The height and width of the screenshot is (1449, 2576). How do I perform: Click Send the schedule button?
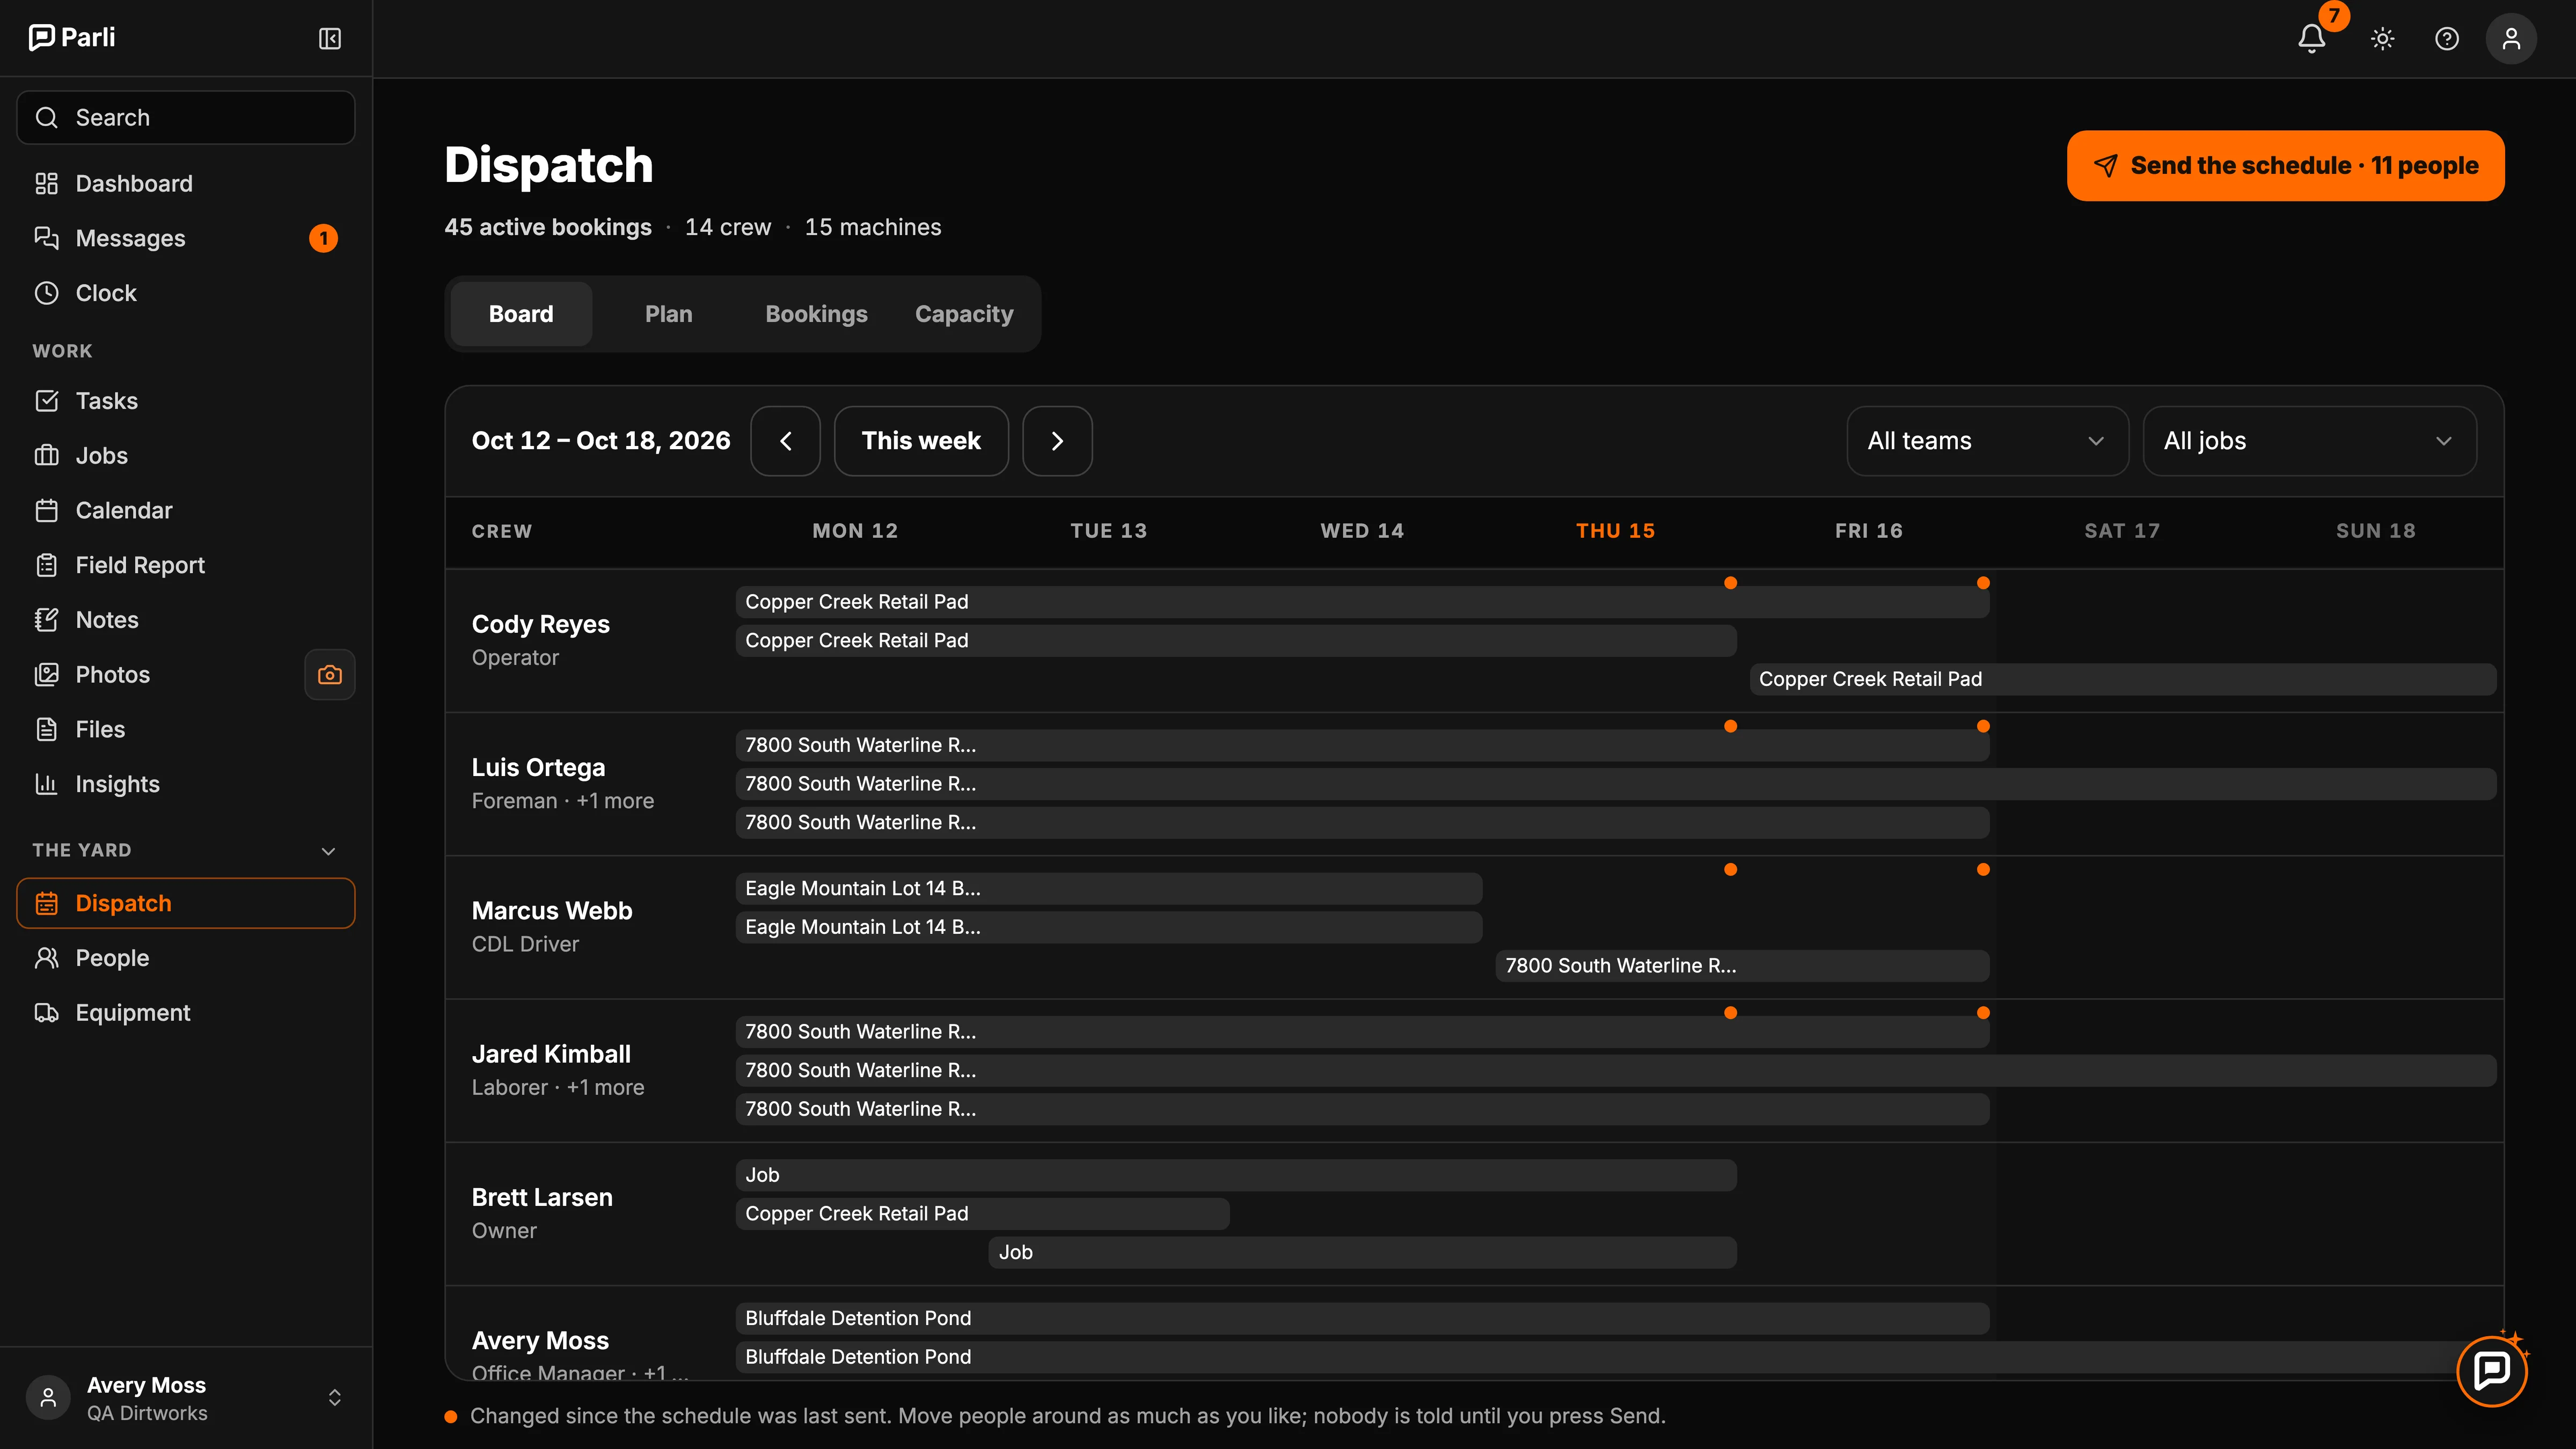point(2286,166)
